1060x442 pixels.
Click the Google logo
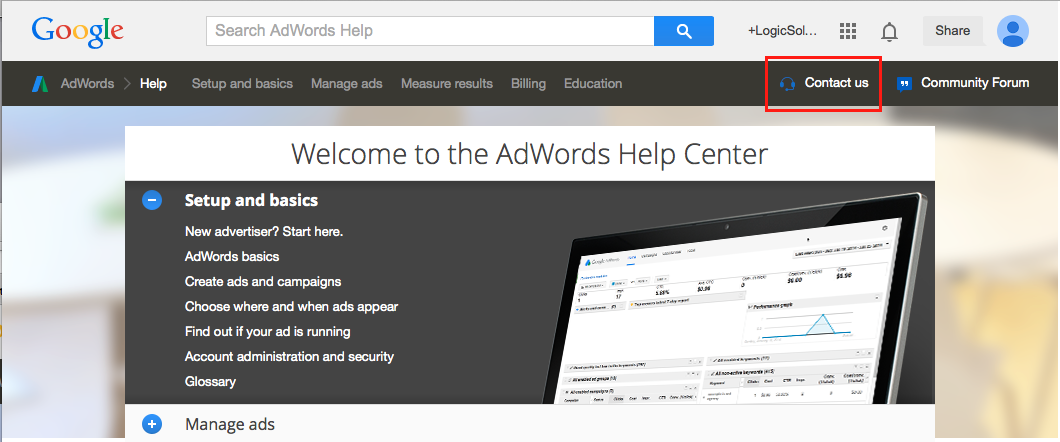77,31
